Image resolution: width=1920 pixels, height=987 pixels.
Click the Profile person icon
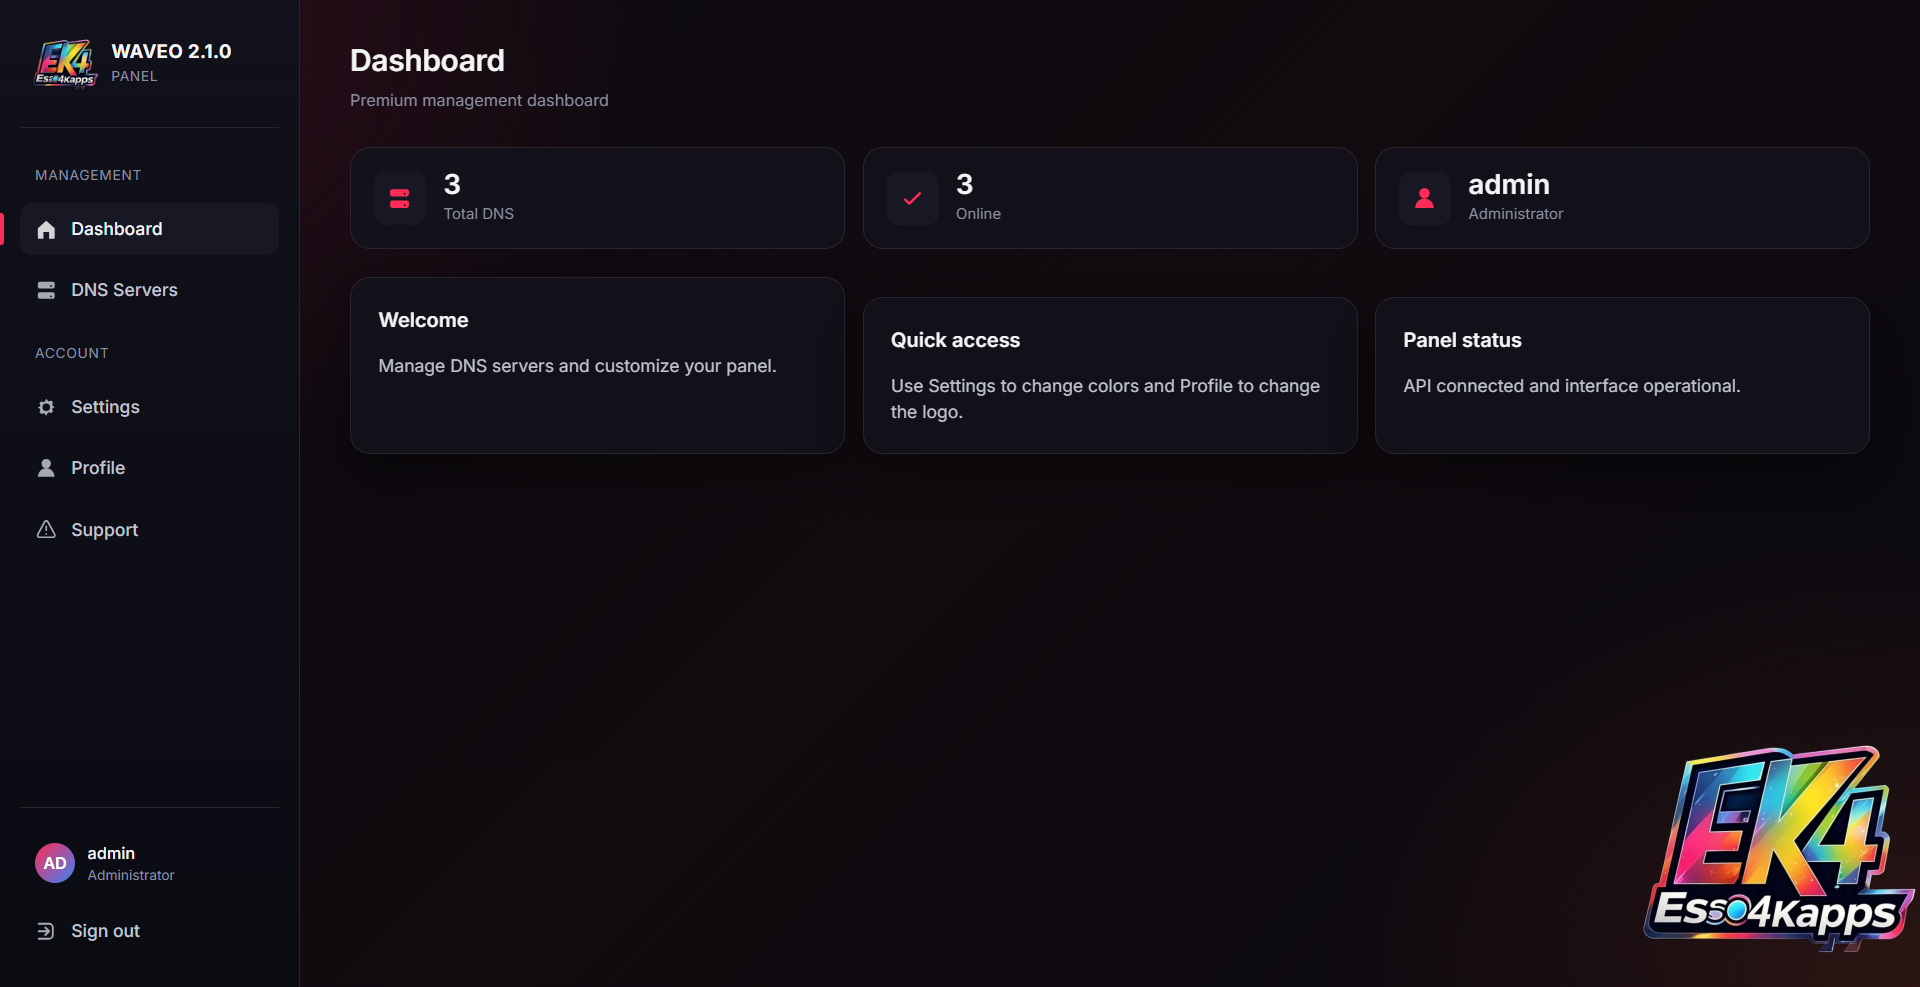pyautogui.click(x=46, y=468)
